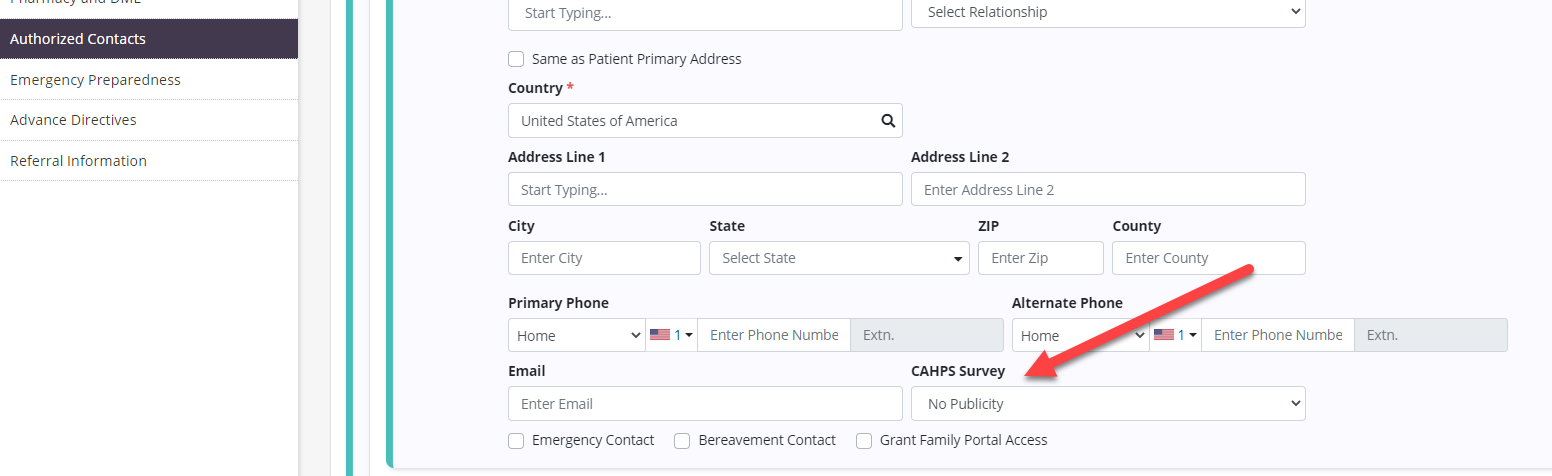Tick the Bereavement Contact checkbox
This screenshot has width=1552, height=476.
coord(682,441)
